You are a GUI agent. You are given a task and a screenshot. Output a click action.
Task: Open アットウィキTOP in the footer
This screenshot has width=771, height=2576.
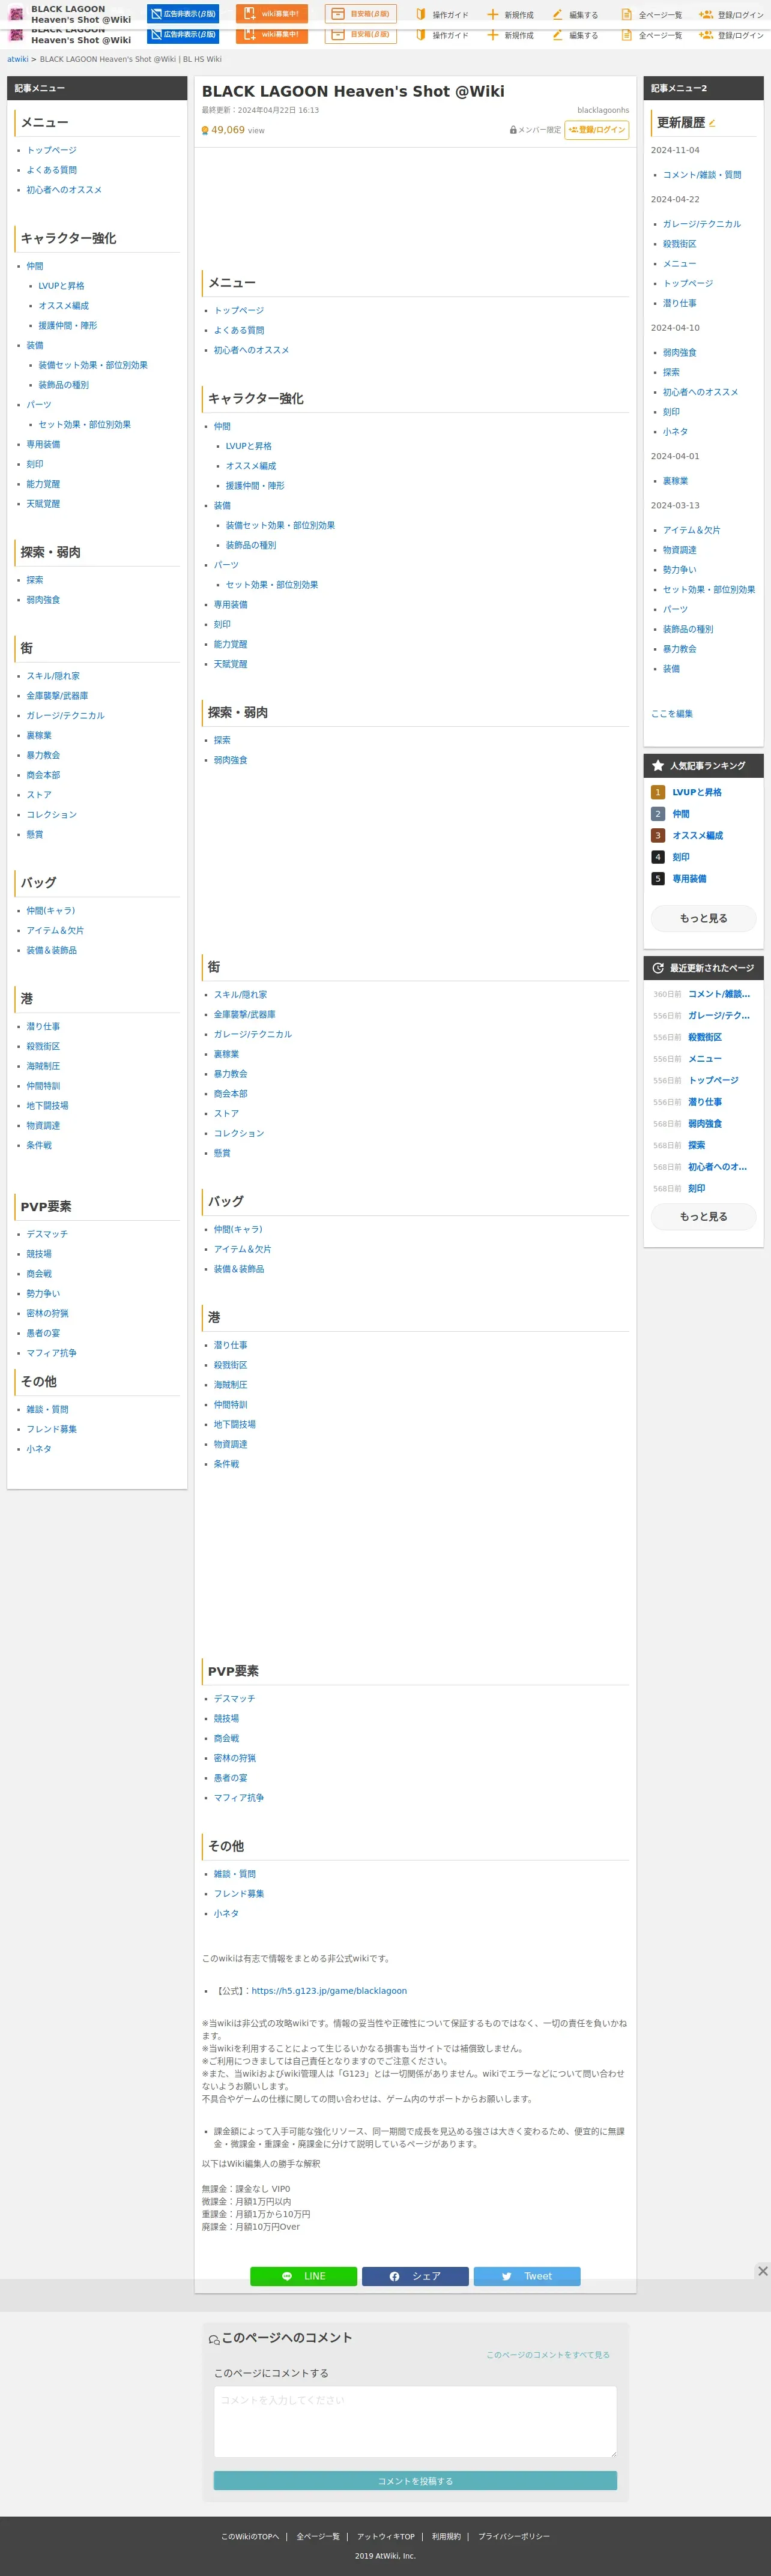pos(386,2537)
